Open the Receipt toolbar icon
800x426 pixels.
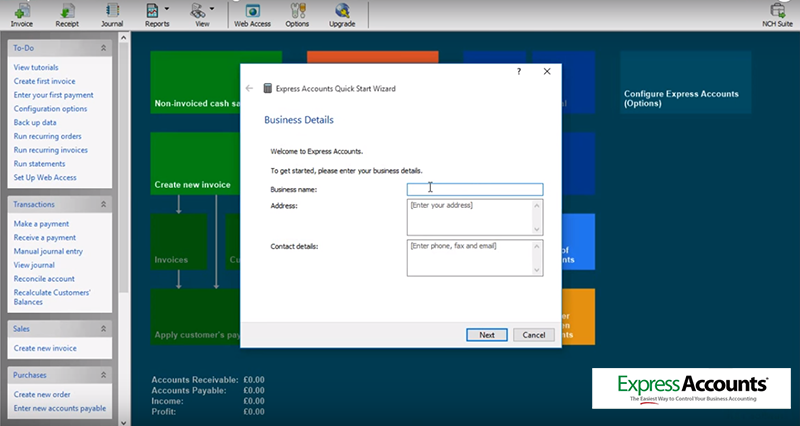click(x=67, y=14)
